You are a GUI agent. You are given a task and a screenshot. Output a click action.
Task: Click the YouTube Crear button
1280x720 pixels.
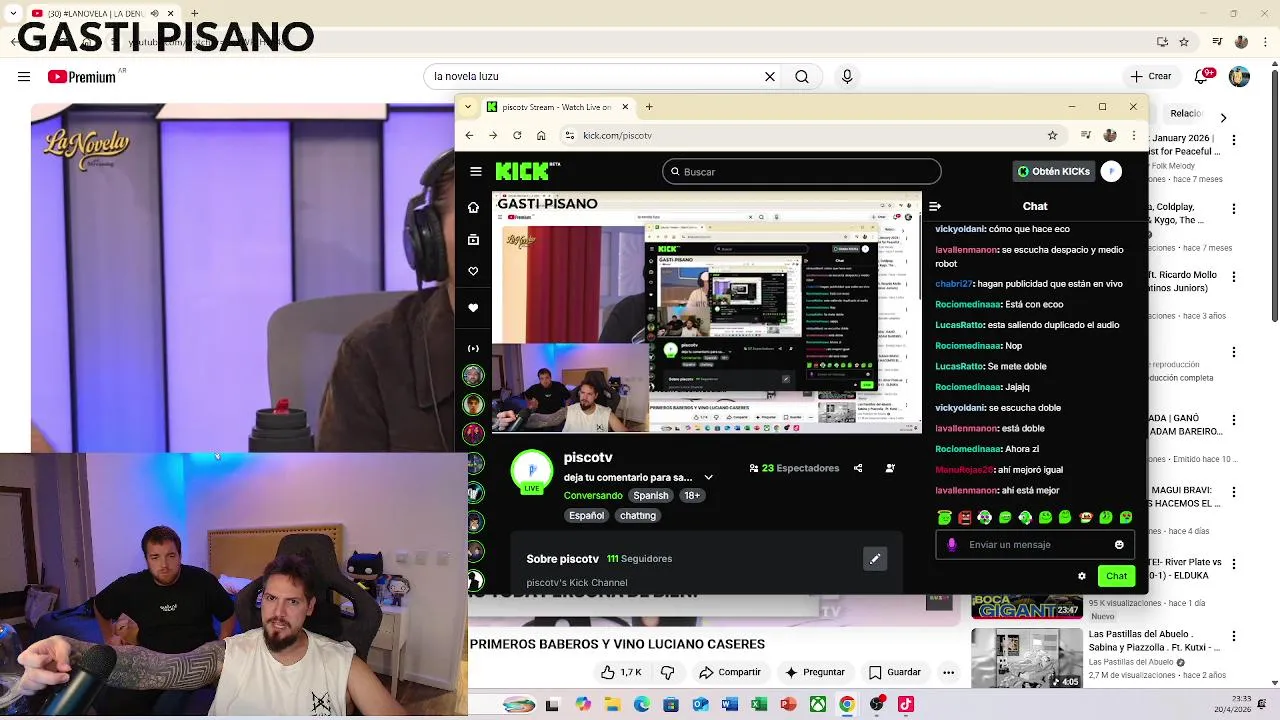pos(1151,76)
